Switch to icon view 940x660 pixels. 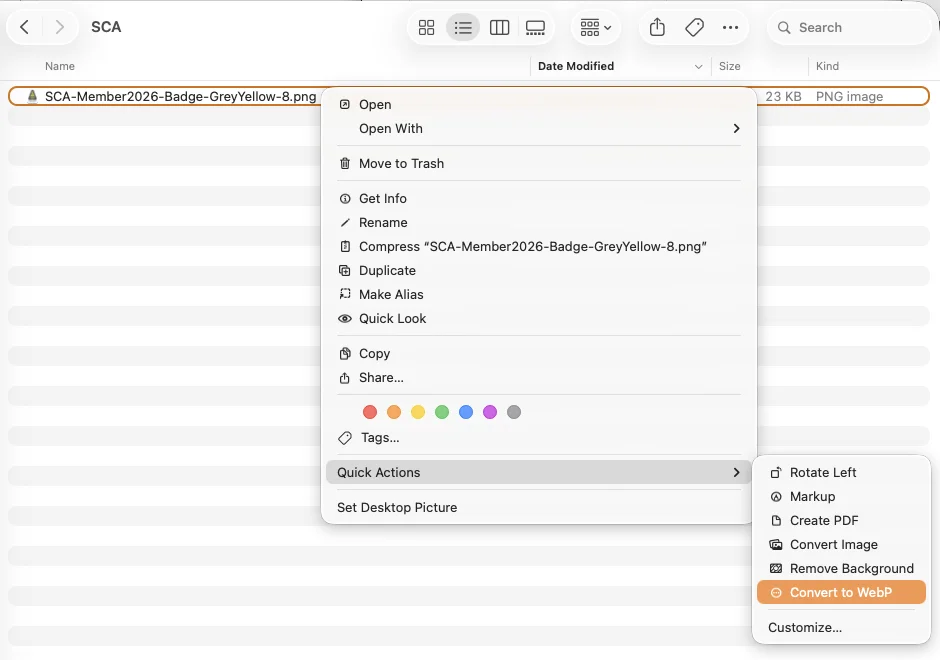[426, 27]
